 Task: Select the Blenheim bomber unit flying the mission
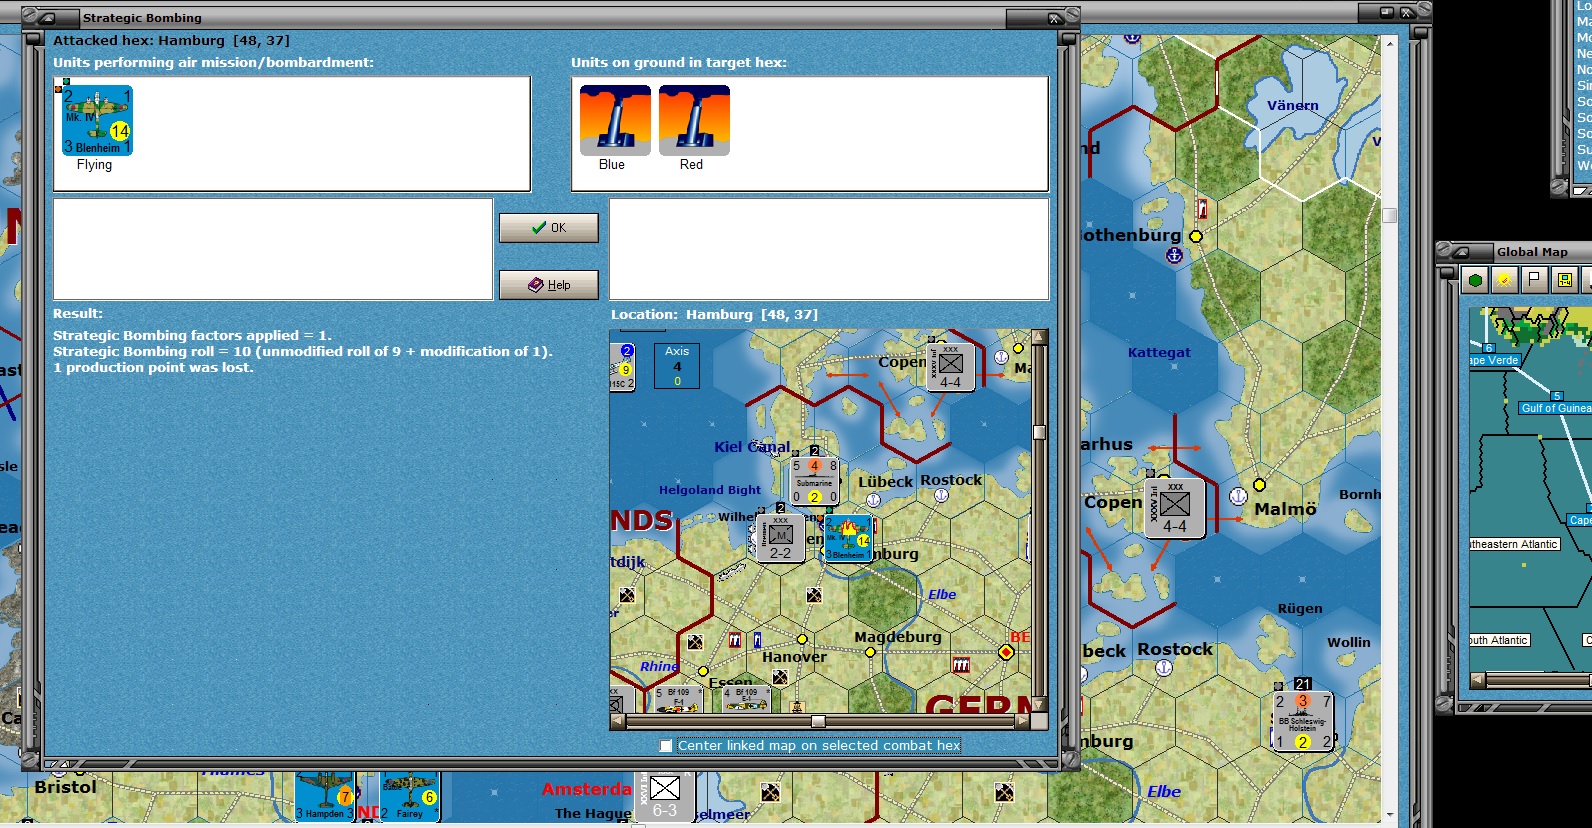(x=97, y=120)
